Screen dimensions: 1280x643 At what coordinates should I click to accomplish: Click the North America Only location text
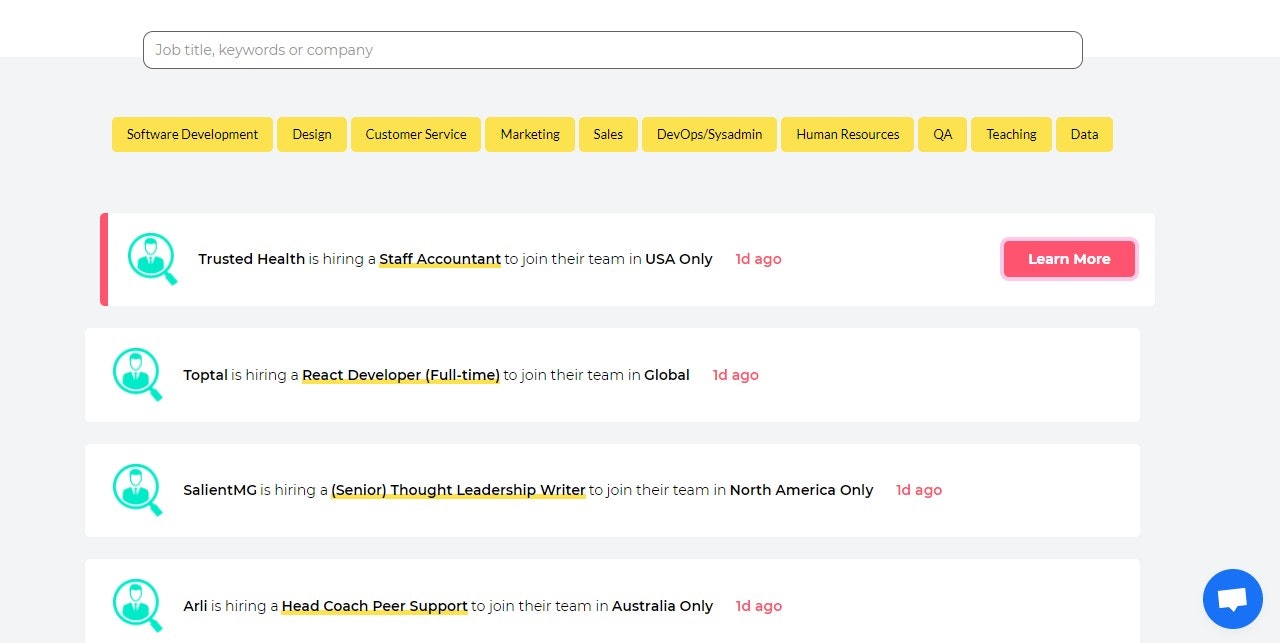pyautogui.click(x=802, y=490)
